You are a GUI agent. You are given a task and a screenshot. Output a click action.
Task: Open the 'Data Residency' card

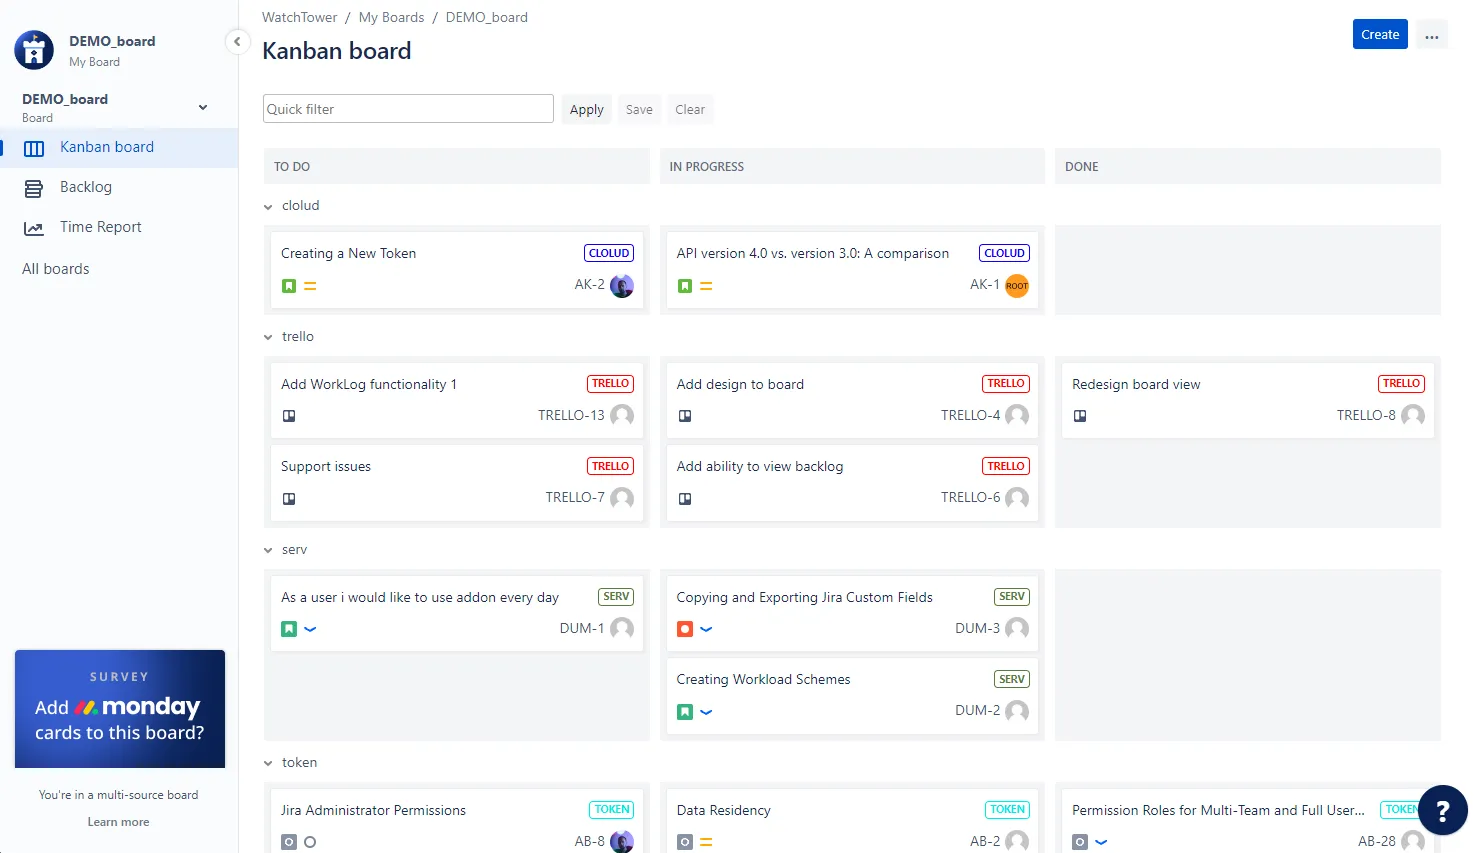click(852, 821)
